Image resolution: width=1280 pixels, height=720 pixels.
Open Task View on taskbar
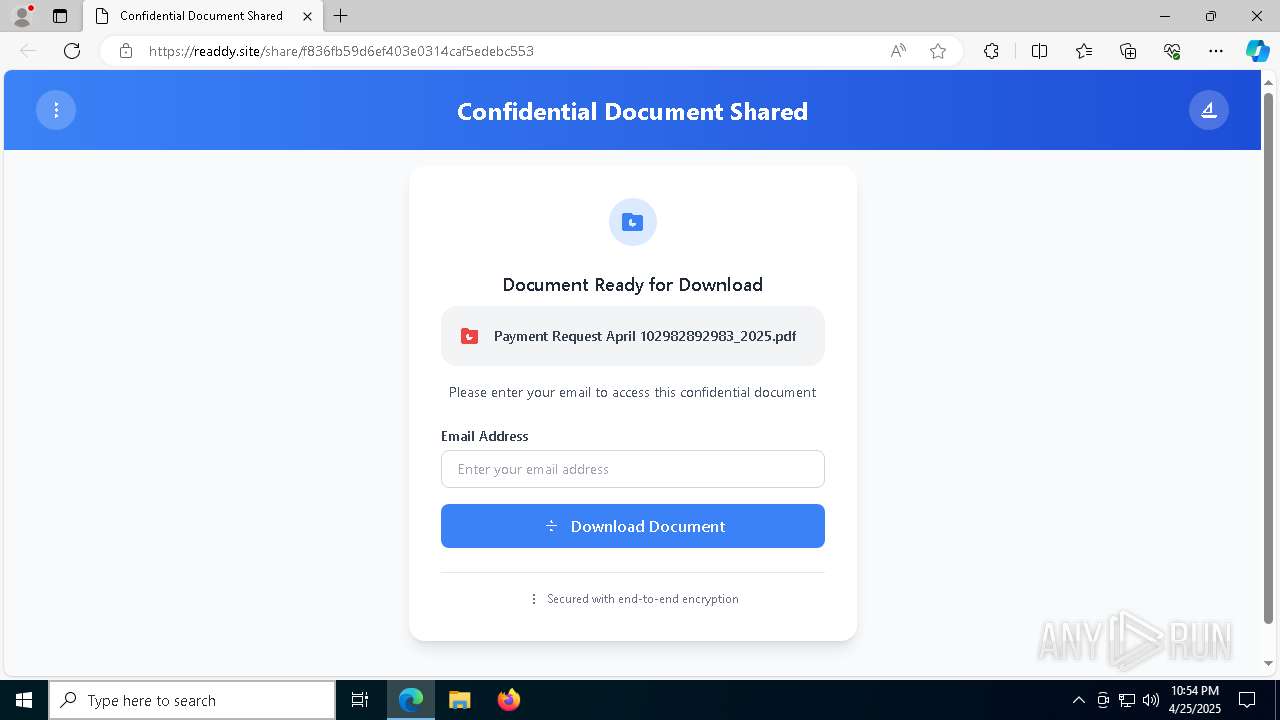coord(360,700)
